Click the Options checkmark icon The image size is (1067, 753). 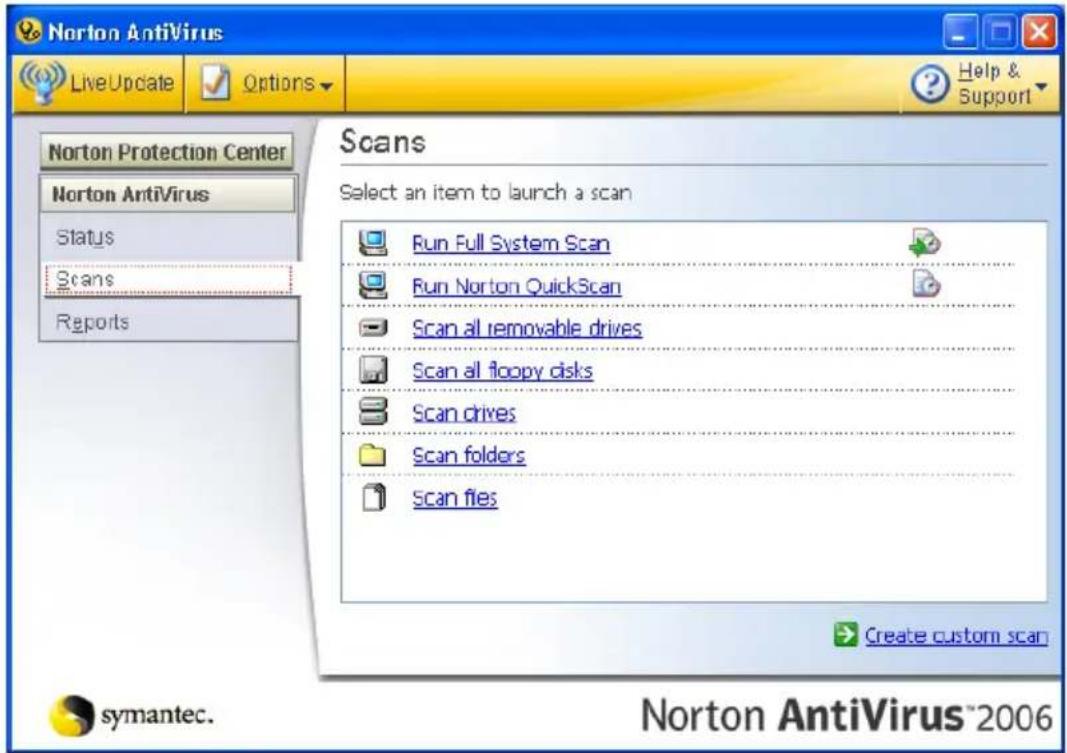(x=216, y=83)
